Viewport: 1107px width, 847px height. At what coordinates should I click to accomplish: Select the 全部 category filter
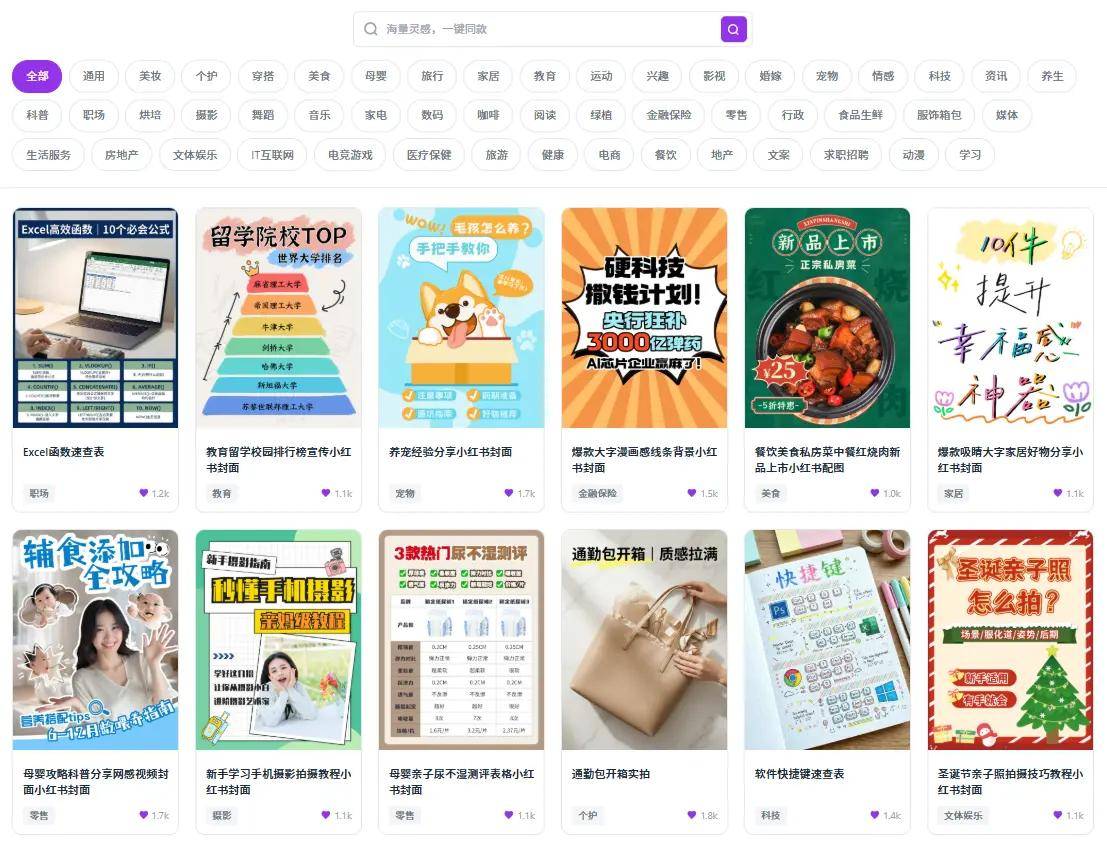(37, 76)
